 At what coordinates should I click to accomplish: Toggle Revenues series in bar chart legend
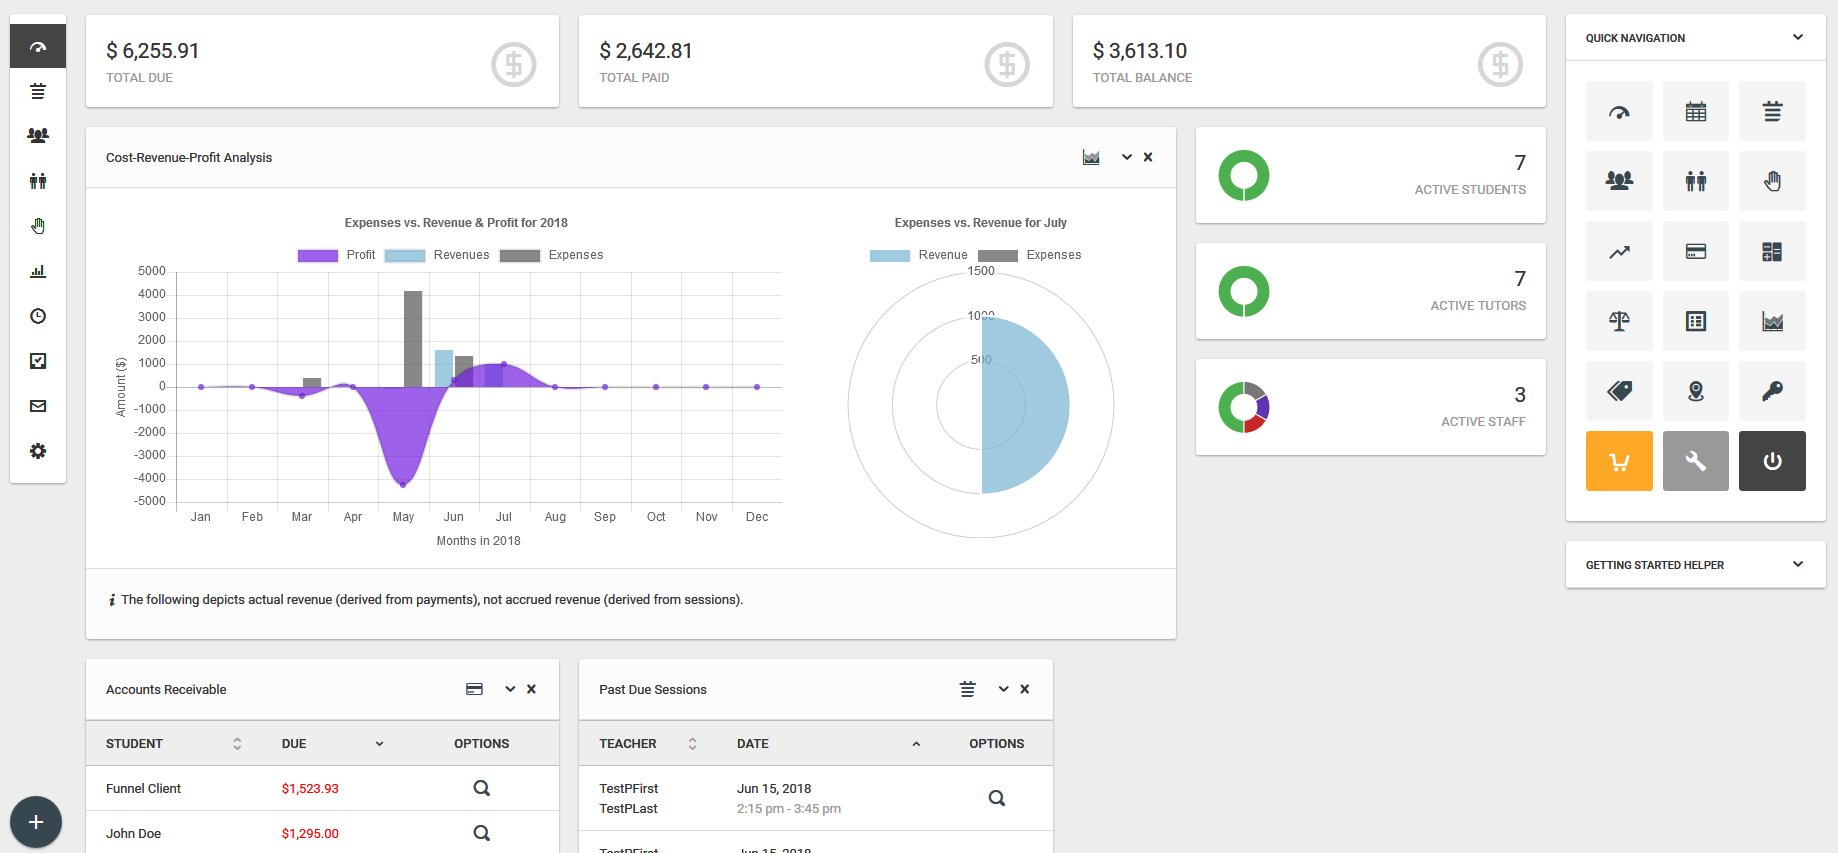click(x=437, y=255)
